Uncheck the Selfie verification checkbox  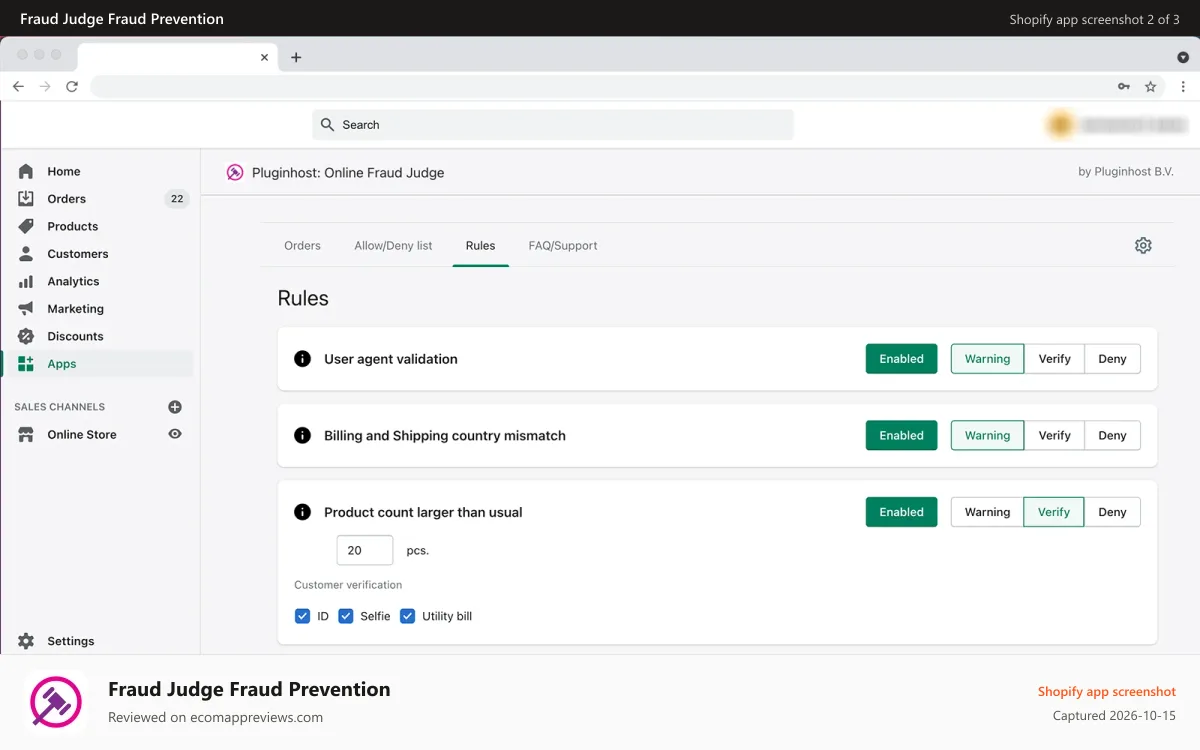[x=346, y=616]
